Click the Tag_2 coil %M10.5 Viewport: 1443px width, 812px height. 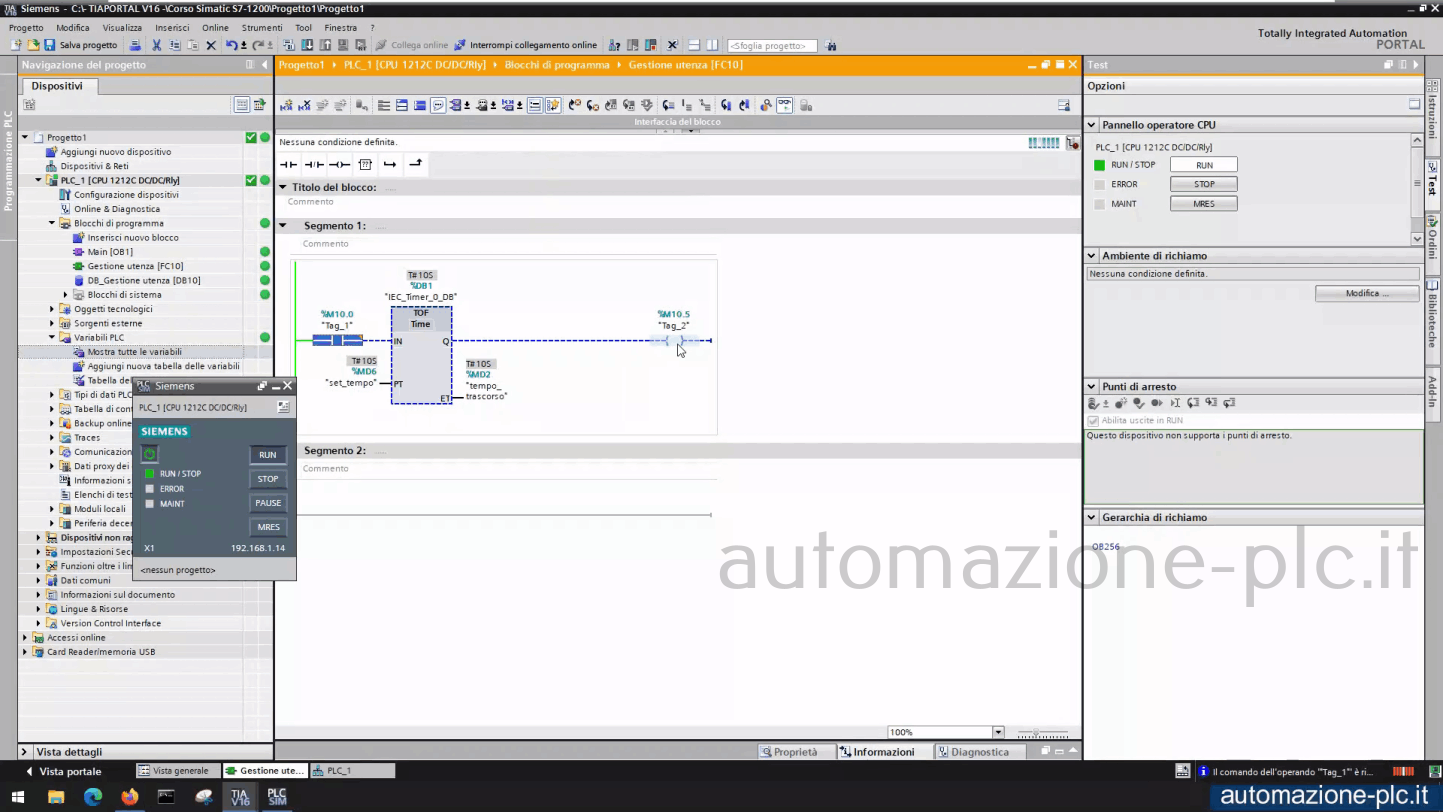[x=673, y=341]
